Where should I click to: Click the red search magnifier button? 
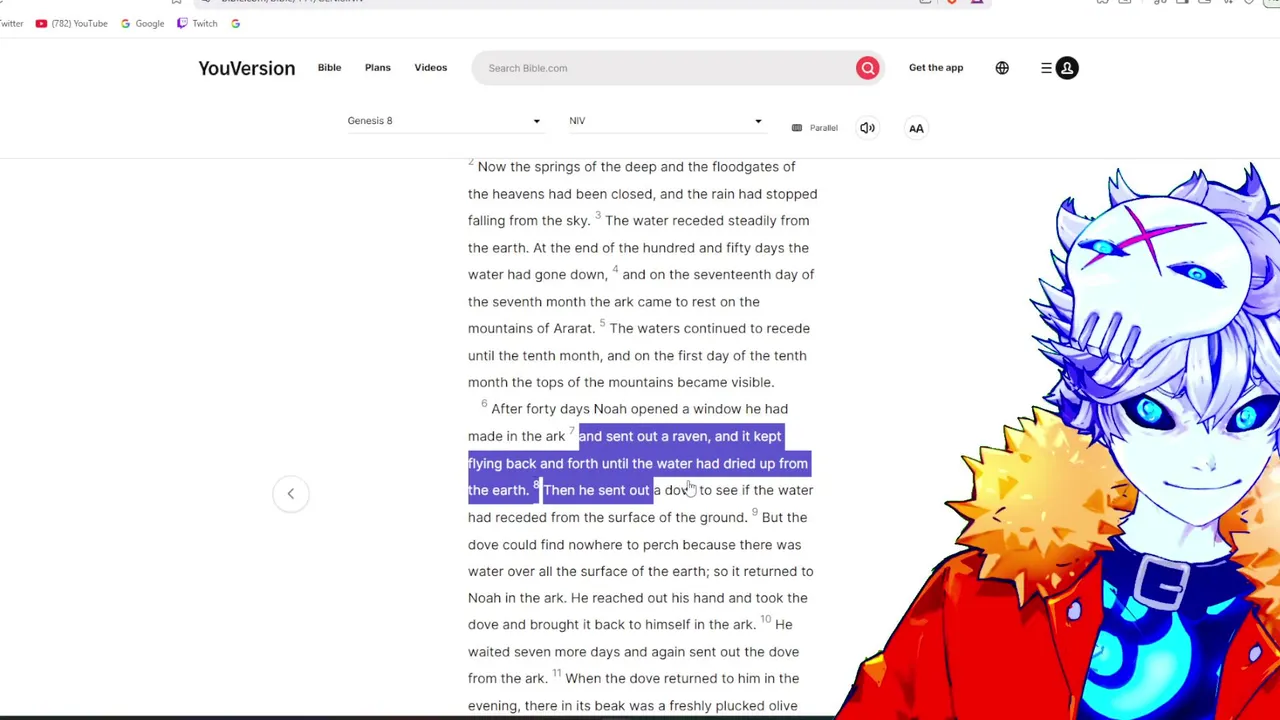click(867, 68)
